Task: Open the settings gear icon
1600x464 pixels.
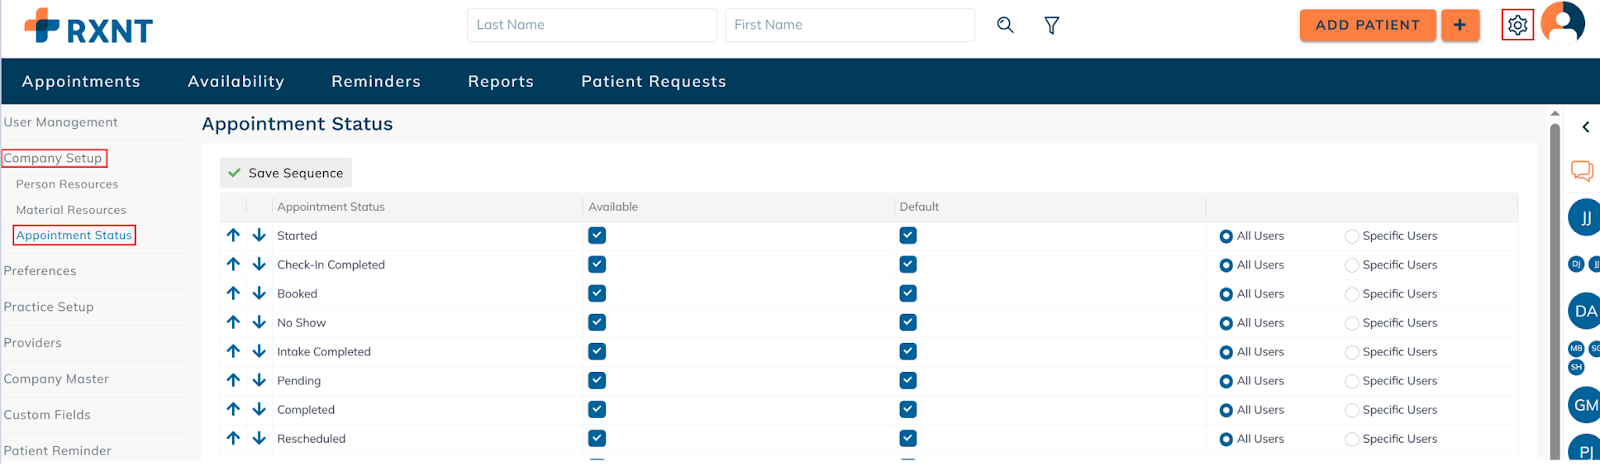Action: click(1517, 25)
